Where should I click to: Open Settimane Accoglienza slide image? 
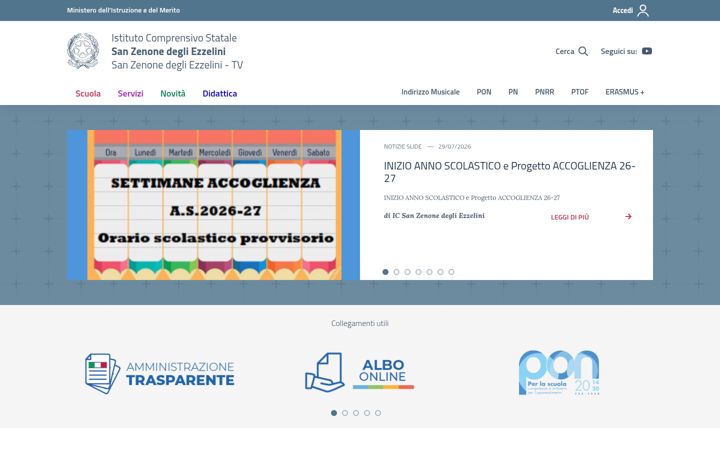coord(214,205)
